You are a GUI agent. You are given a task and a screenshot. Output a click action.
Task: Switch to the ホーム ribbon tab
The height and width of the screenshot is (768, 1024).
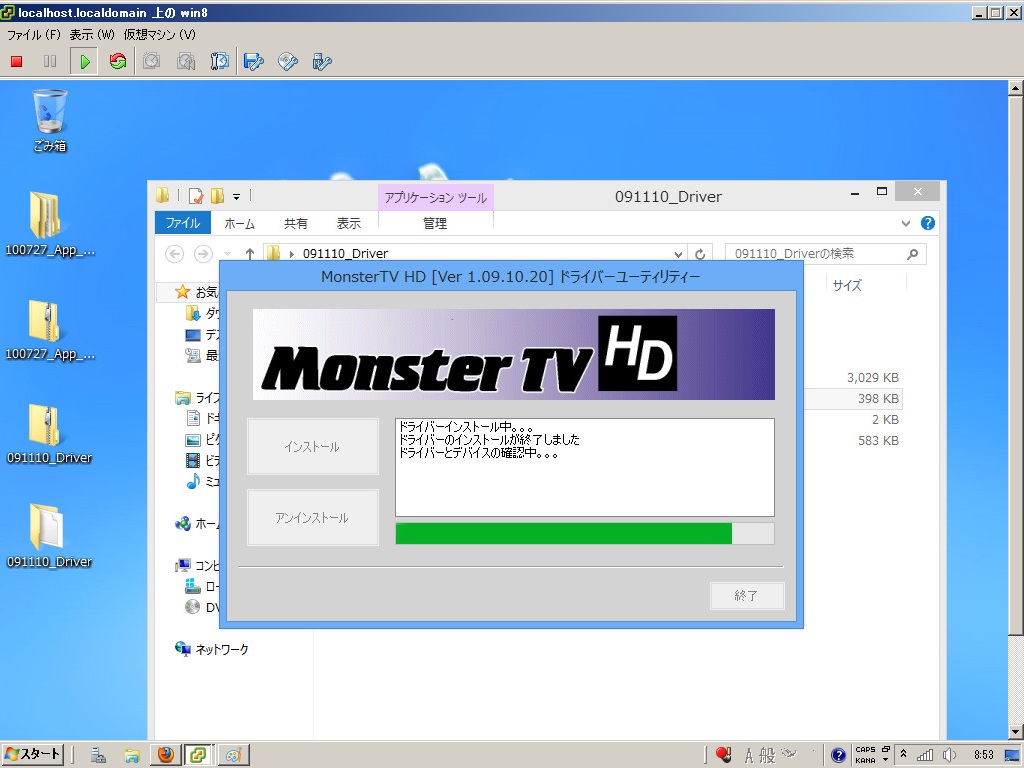pyautogui.click(x=239, y=223)
